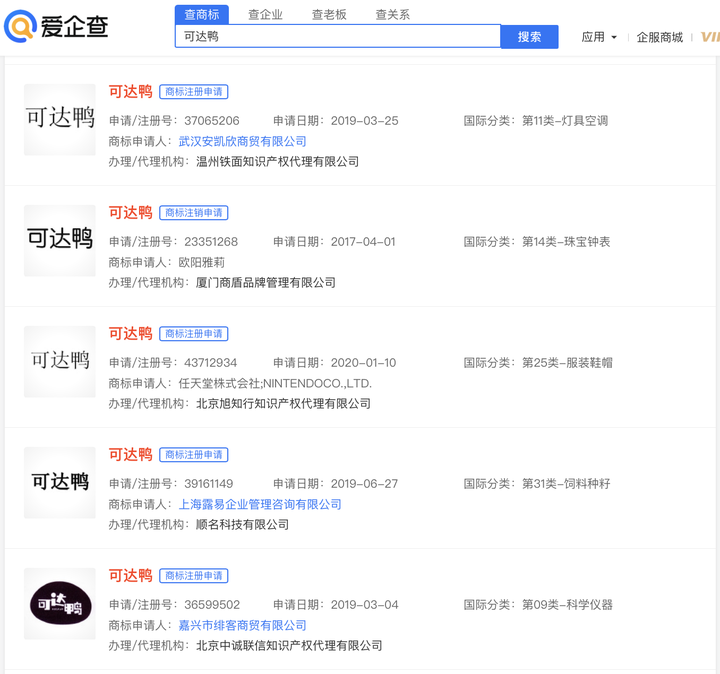Select registration number 37065206
The image size is (720, 674).
click(x=212, y=121)
